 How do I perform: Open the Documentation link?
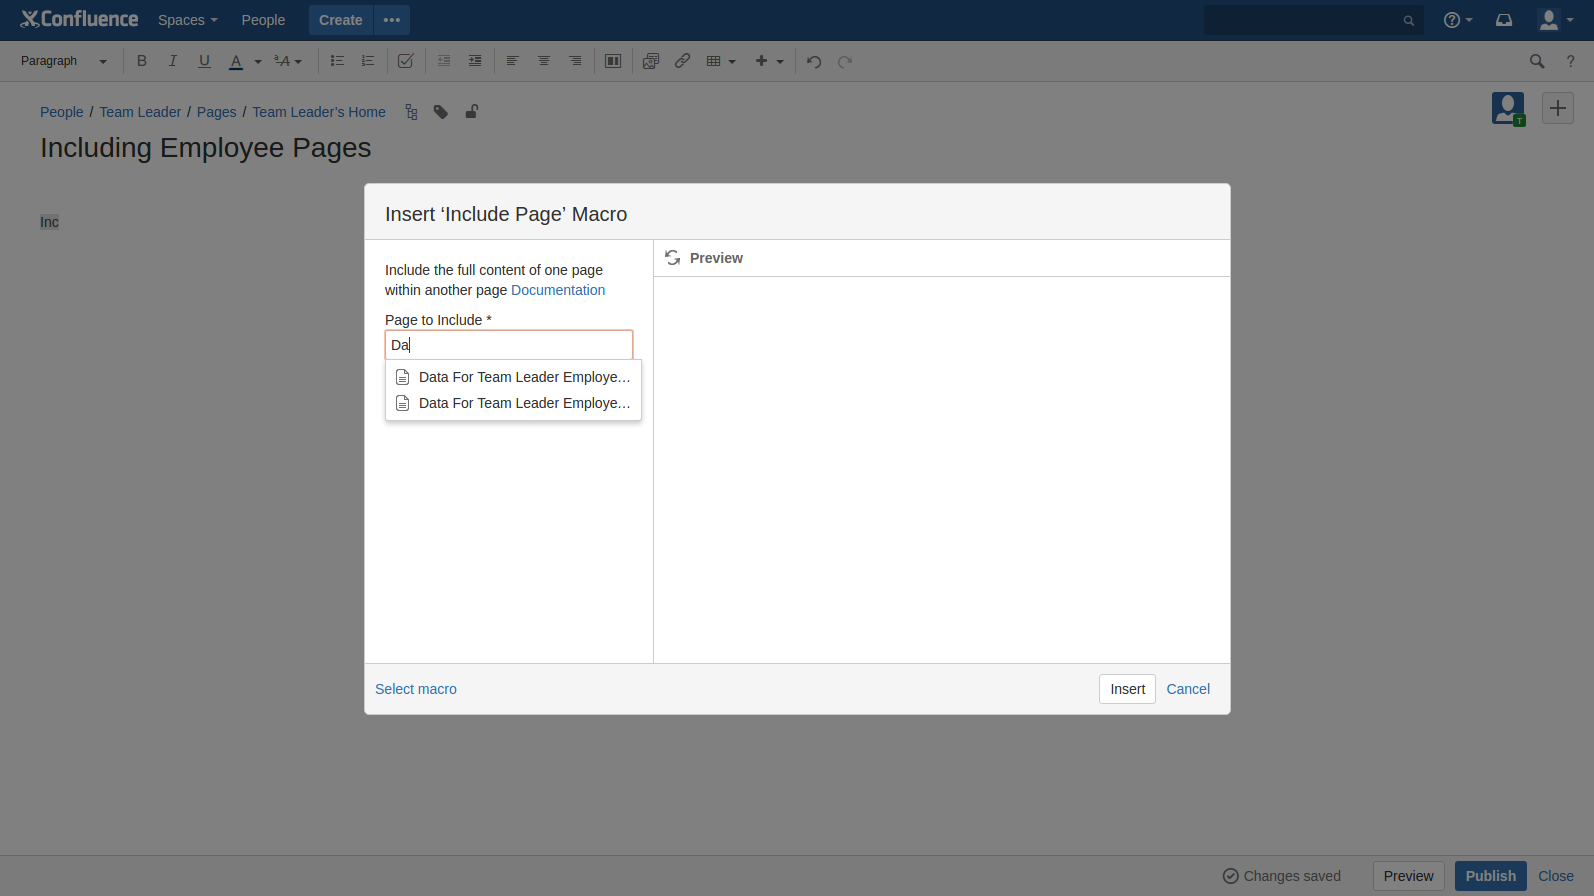click(x=557, y=290)
